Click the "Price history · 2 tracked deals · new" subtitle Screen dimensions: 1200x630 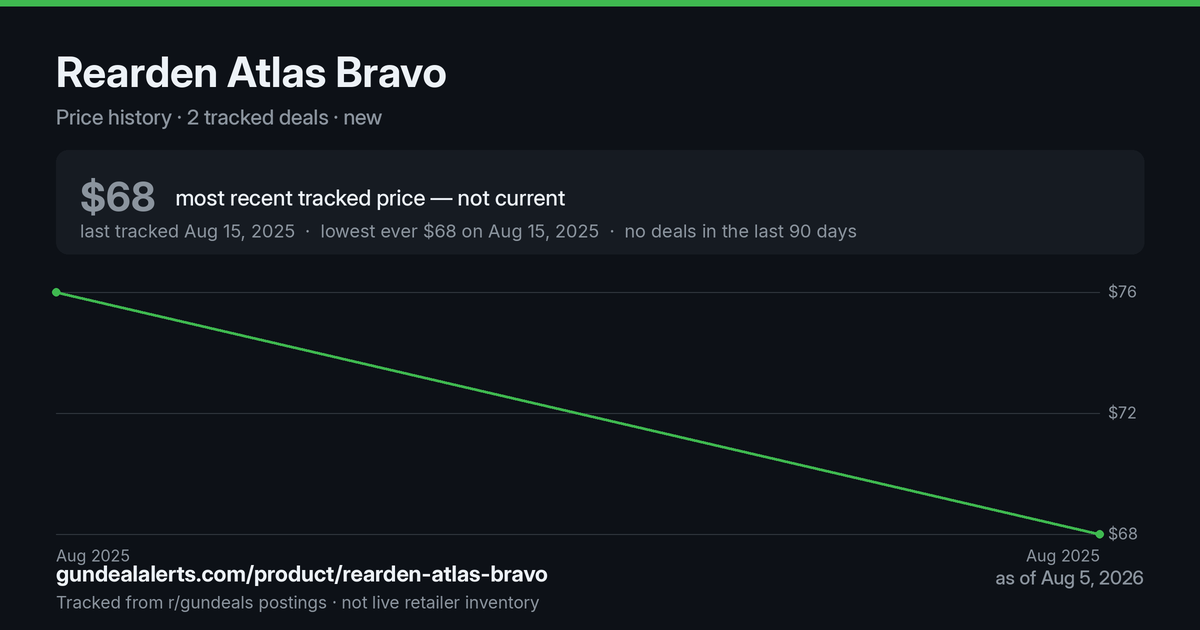219,117
